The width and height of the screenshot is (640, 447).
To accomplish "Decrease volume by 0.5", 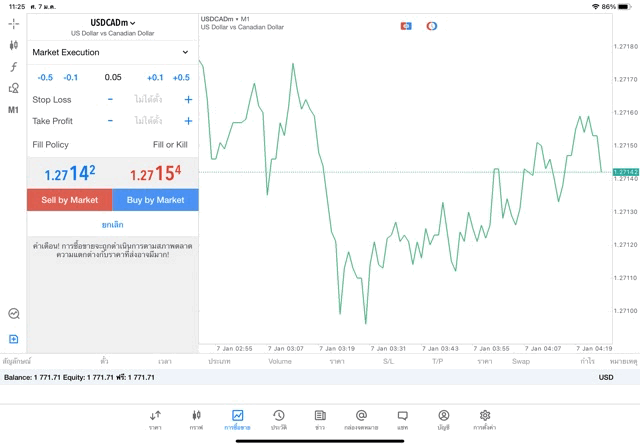I will (45, 78).
